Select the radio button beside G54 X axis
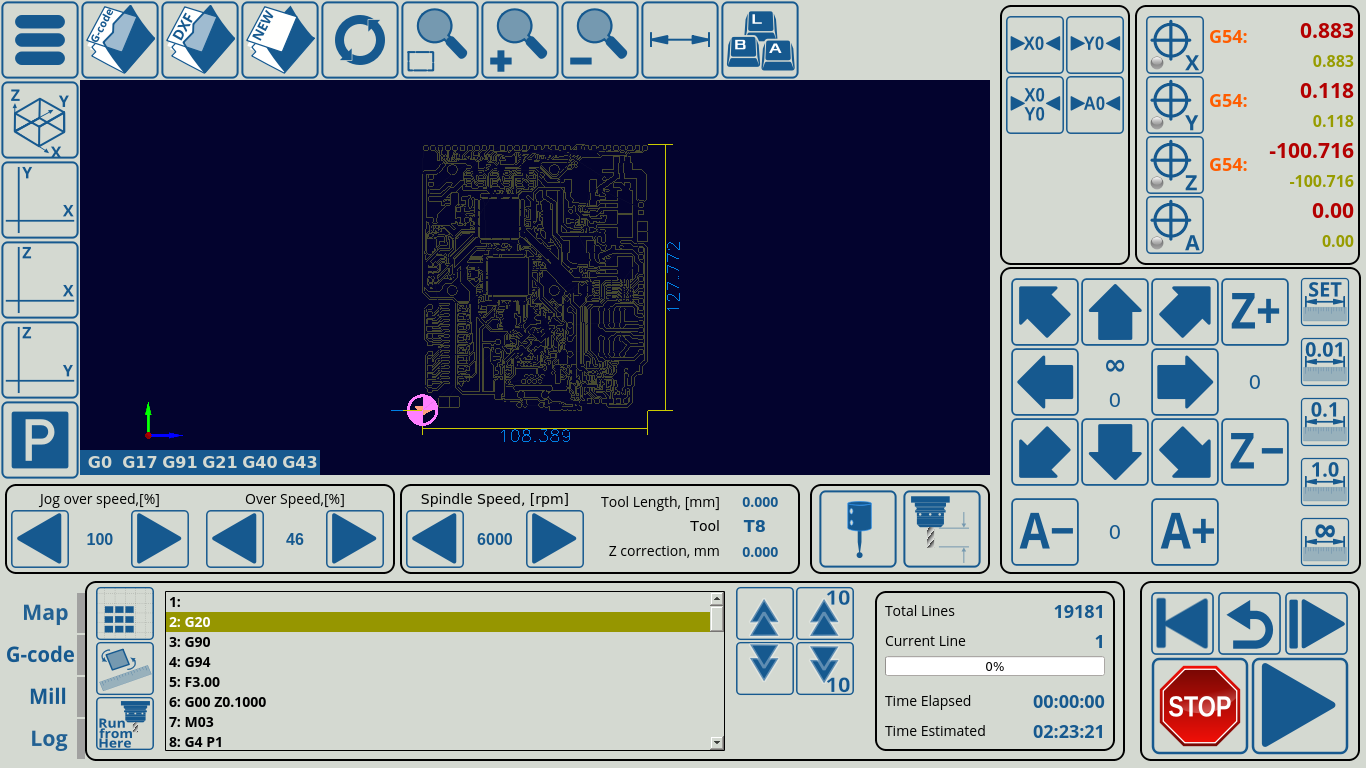This screenshot has width=1366, height=768. 1157,60
